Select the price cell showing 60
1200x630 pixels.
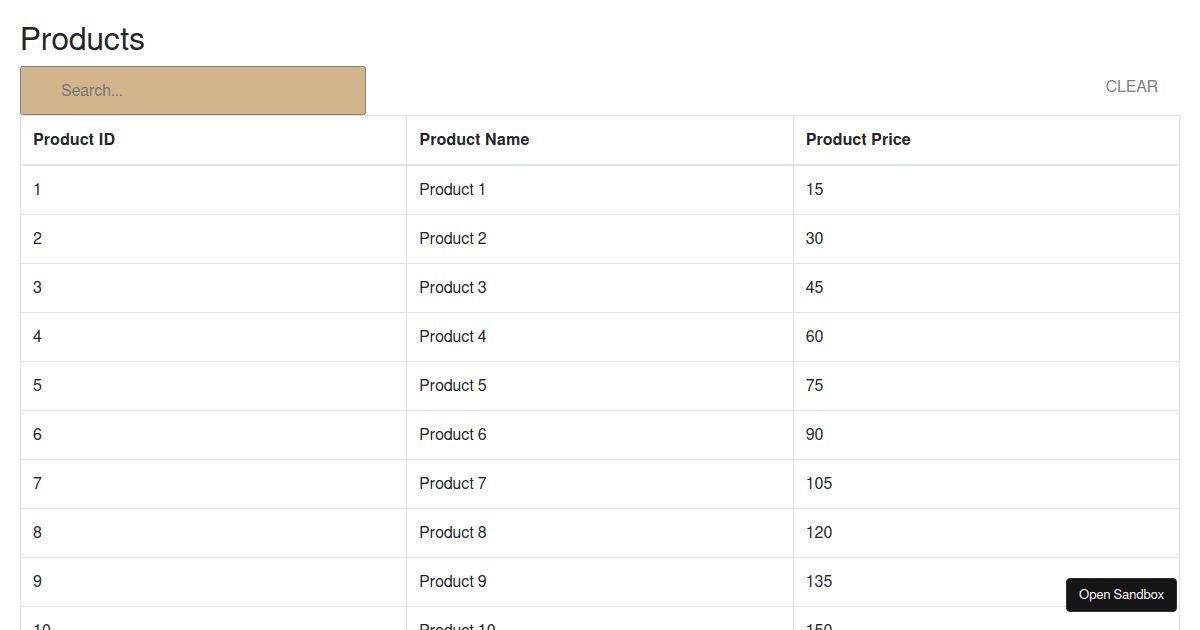pos(815,337)
